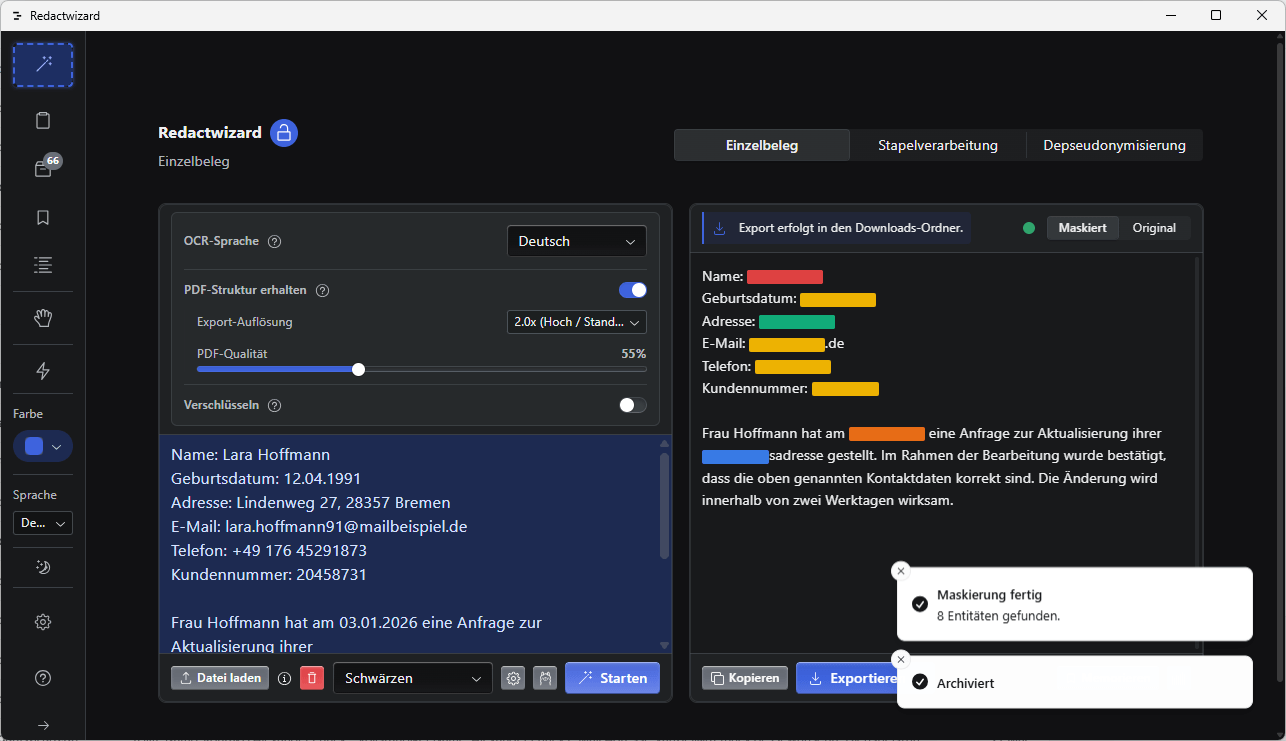The image size is (1286, 741).
Task: Open the indented list icon in sidebar
Action: click(43, 265)
